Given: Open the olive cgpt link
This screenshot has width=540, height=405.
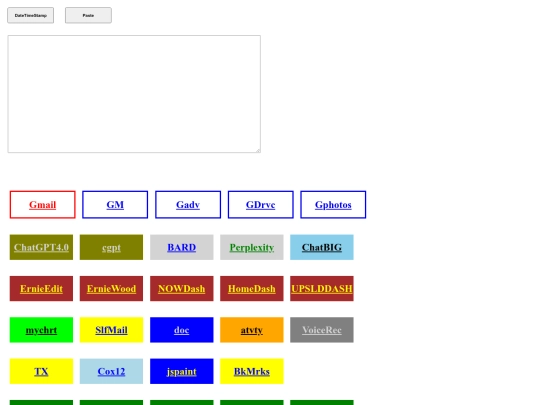Looking at the screenshot, I should [111, 247].
